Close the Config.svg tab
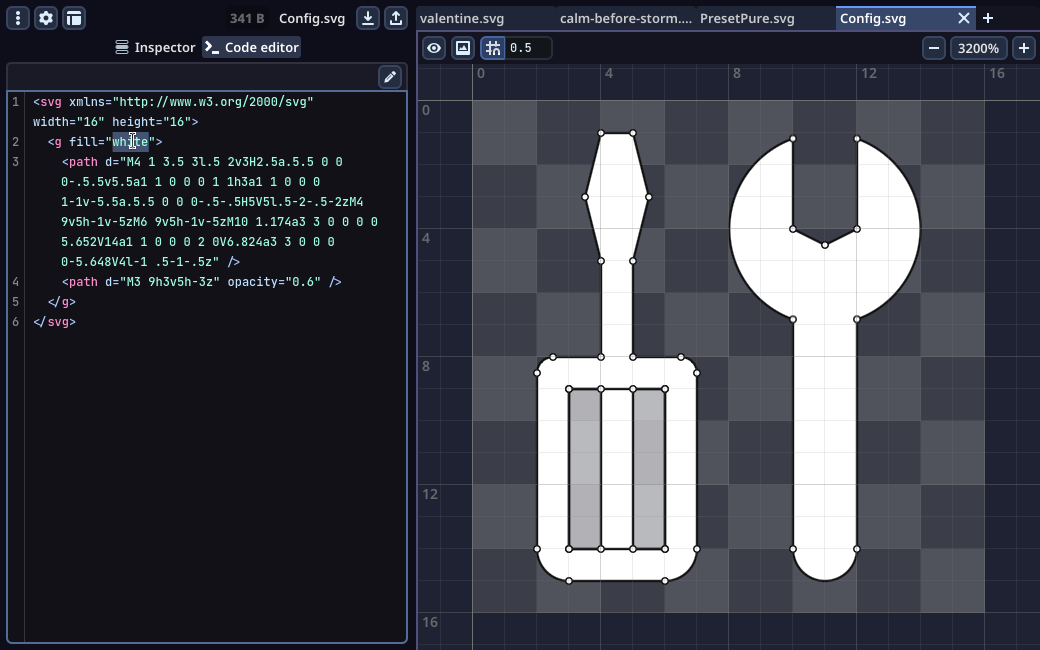The height and width of the screenshot is (650, 1040). click(964, 19)
